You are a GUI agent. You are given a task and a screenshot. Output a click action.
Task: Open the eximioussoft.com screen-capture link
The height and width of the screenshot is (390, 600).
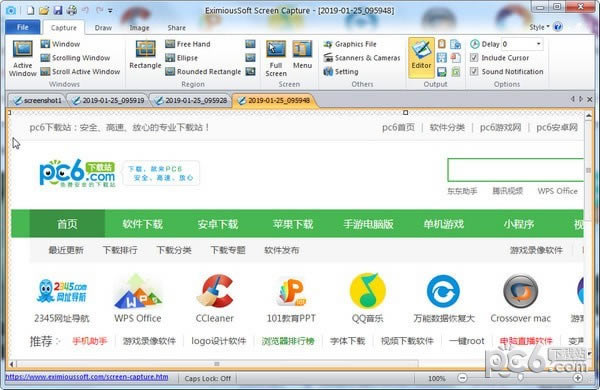click(x=87, y=377)
